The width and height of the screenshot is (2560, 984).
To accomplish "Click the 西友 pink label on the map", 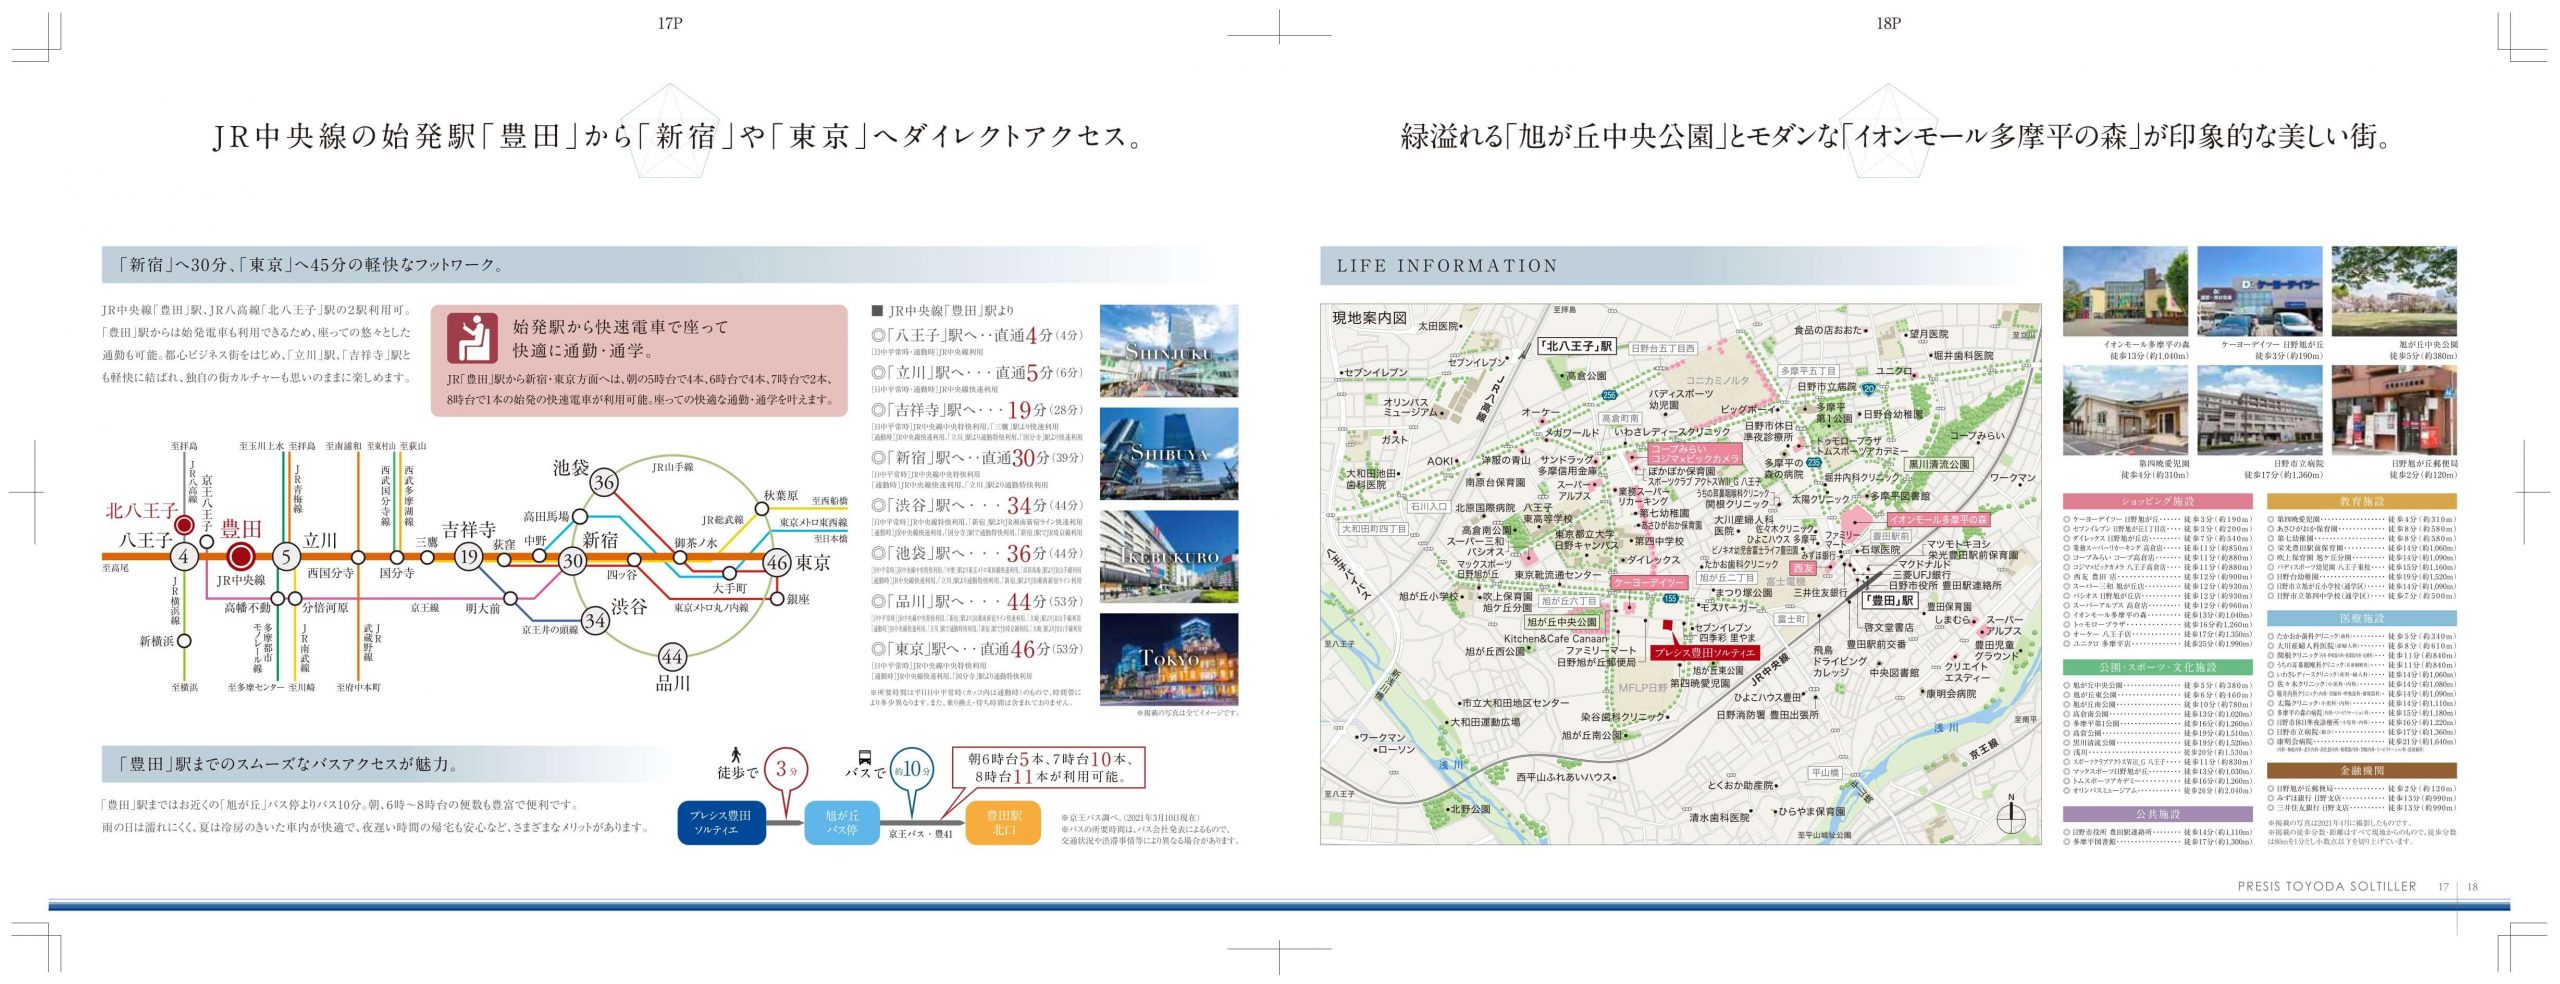I will [x=1803, y=568].
